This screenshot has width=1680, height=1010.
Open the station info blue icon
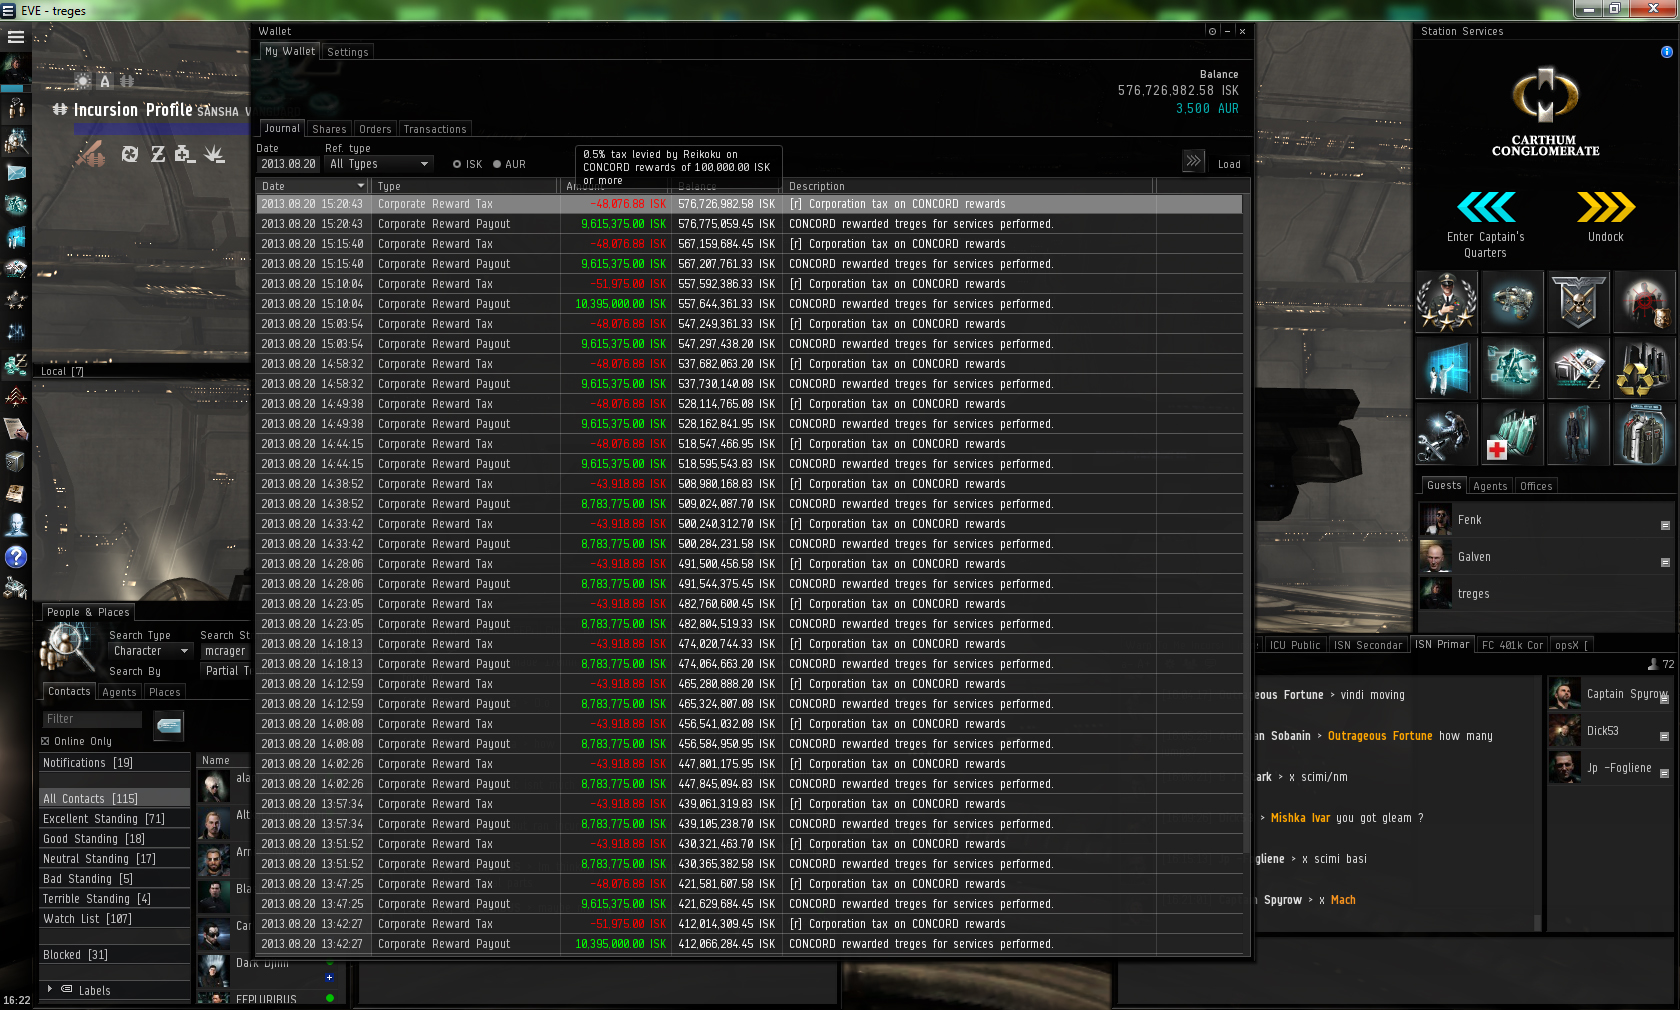pos(1667,52)
